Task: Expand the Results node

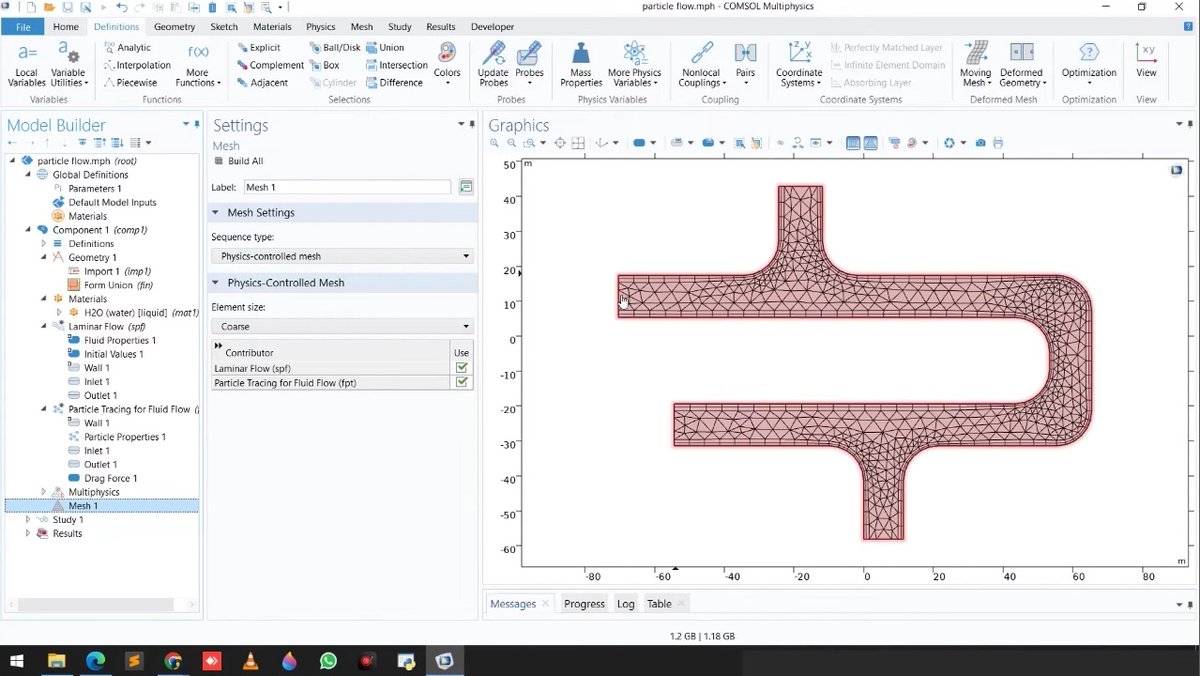Action: [28, 534]
